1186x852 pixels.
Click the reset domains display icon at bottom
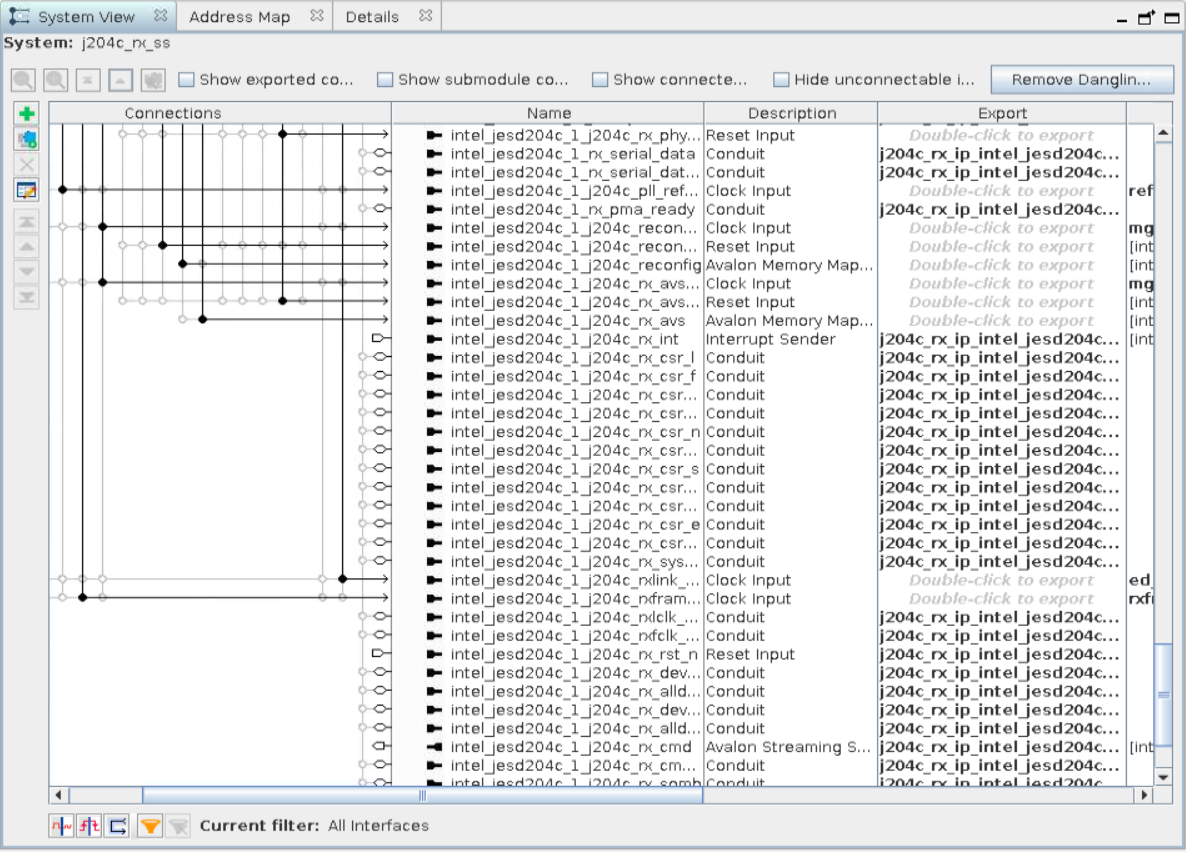[90, 826]
